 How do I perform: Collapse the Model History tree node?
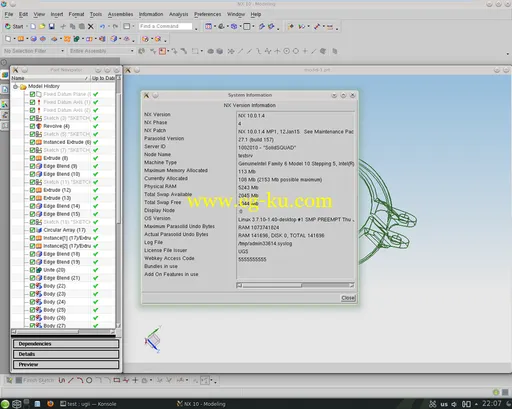15,87
